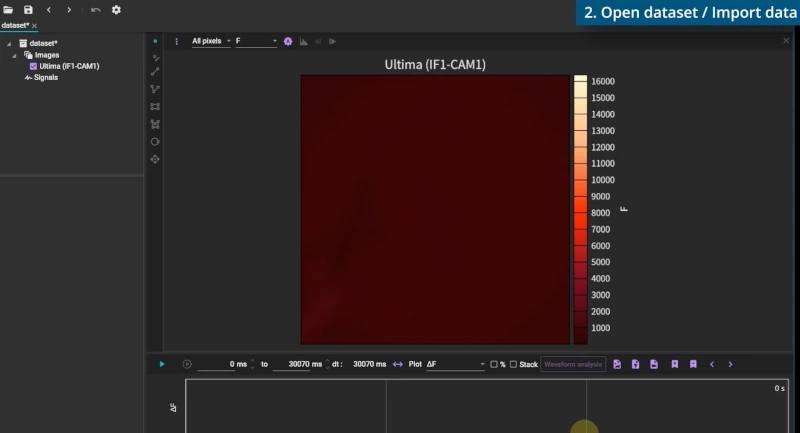Screen dimensions: 800x433
Task: Step to previous frame in image toolbar
Action: click(x=318, y=41)
